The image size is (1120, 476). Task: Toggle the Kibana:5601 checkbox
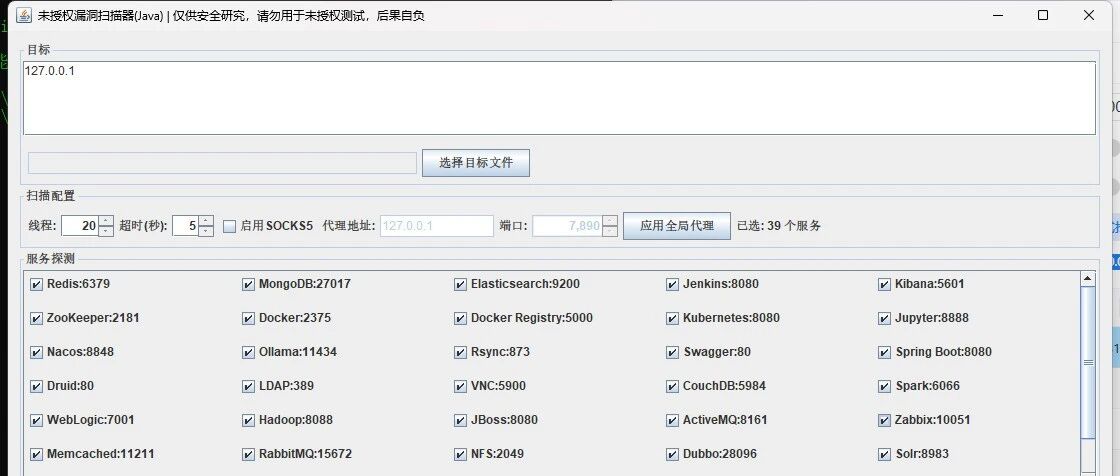tap(884, 284)
